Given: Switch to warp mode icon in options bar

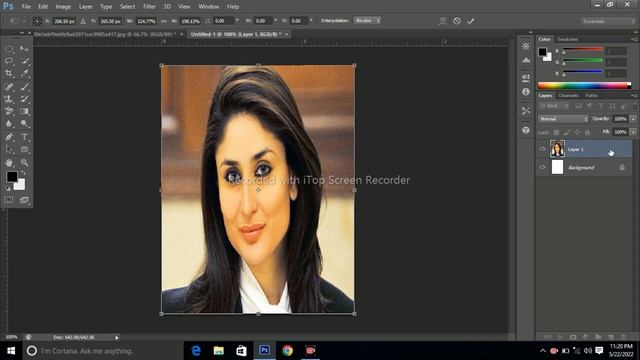Looking at the screenshot, I should 442,21.
